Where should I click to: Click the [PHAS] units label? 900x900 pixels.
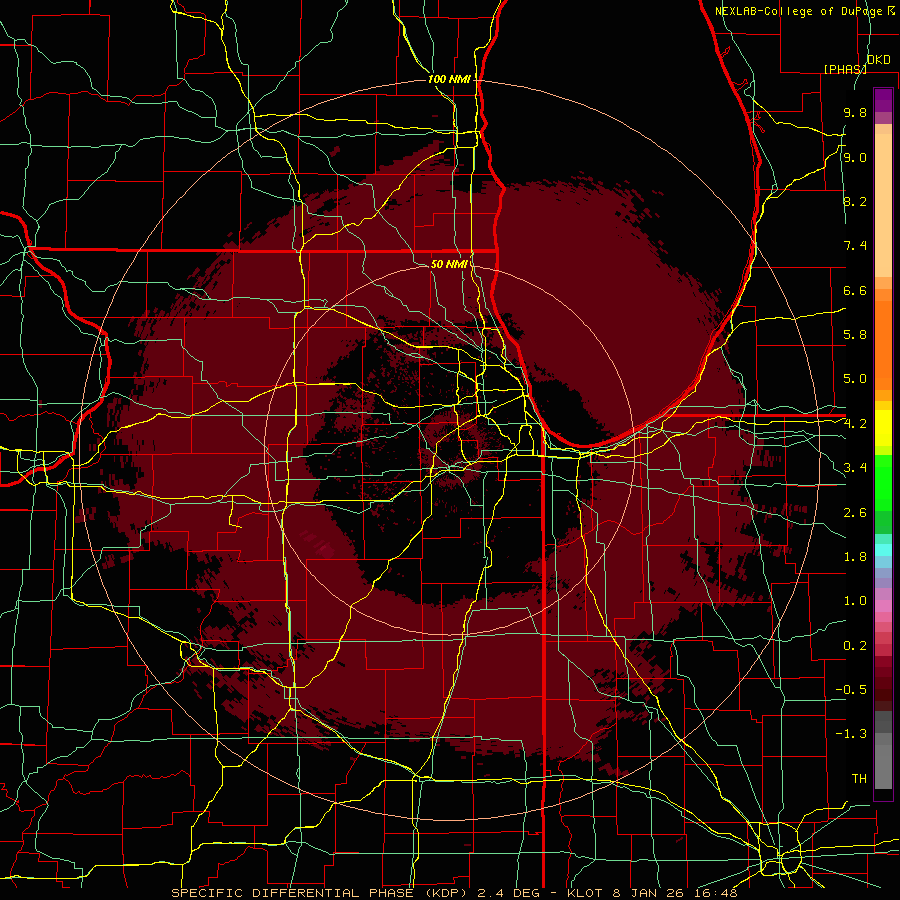click(x=845, y=69)
